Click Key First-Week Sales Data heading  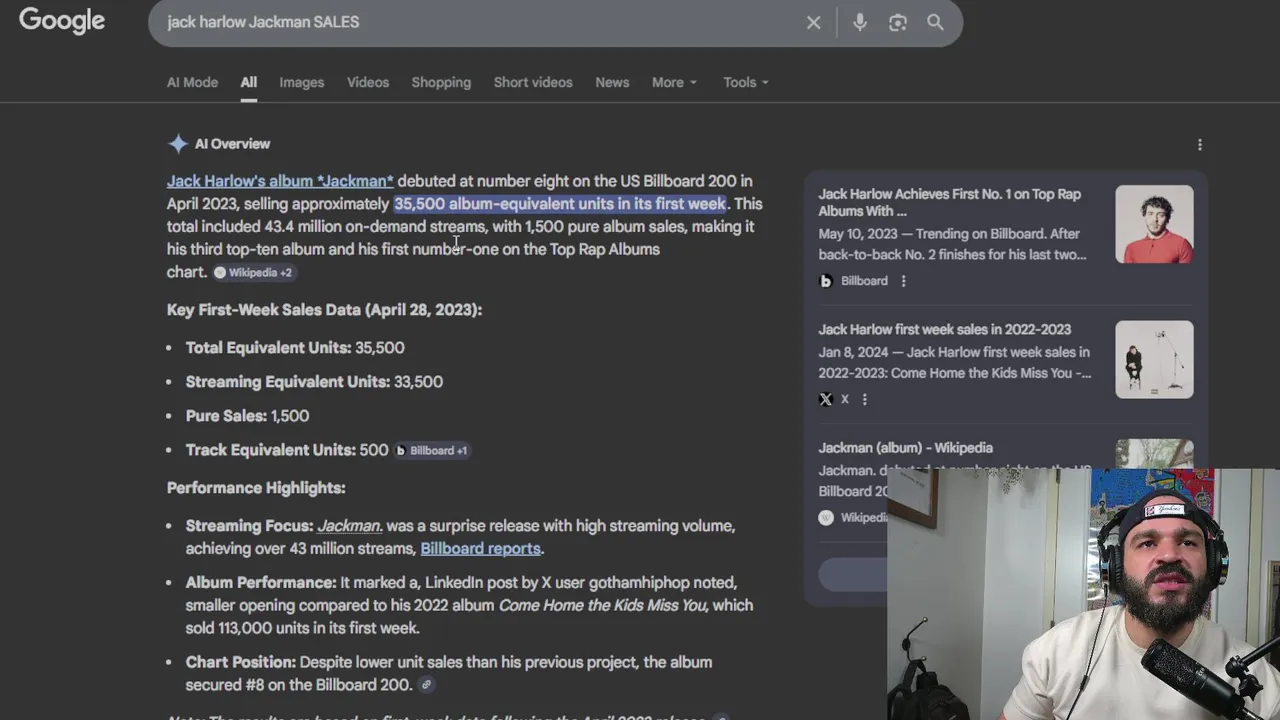324,310
